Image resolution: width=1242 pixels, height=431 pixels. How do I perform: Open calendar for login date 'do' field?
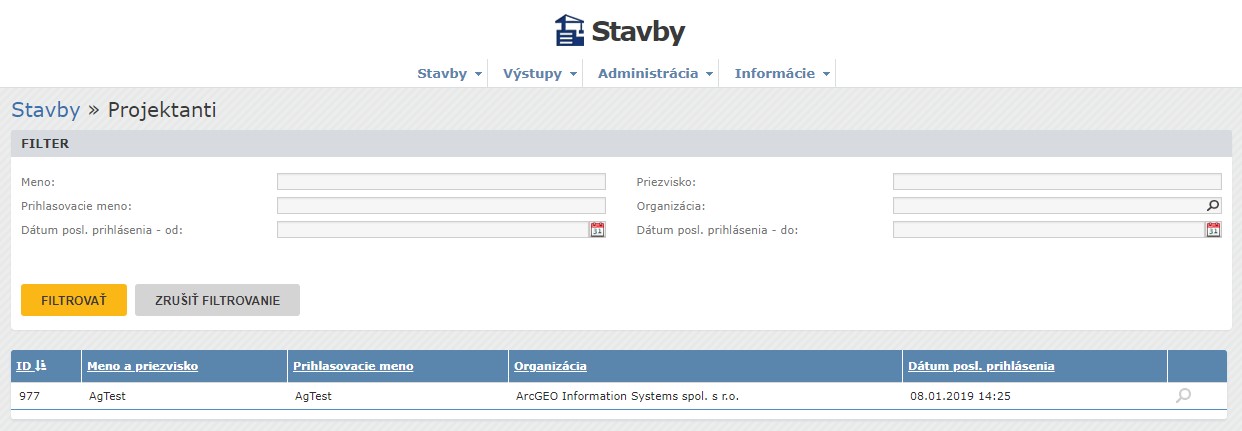1213,230
